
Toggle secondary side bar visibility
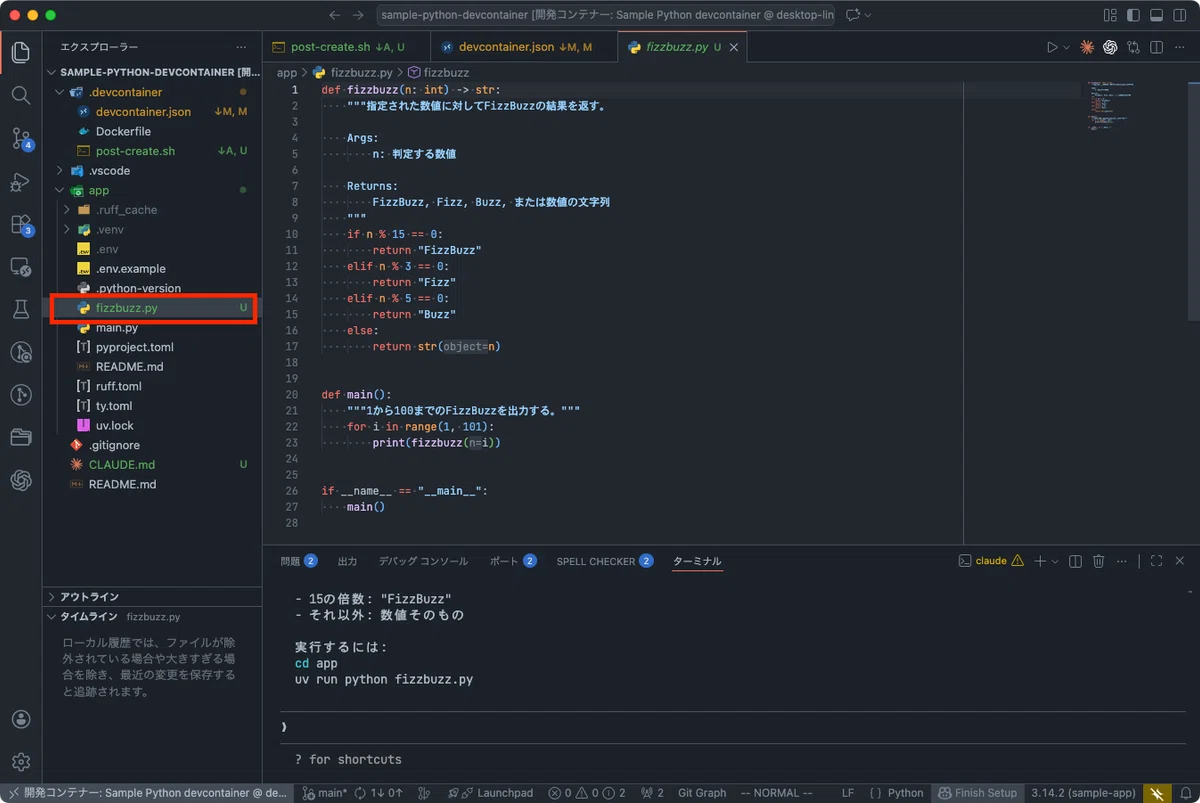[x=1179, y=15]
